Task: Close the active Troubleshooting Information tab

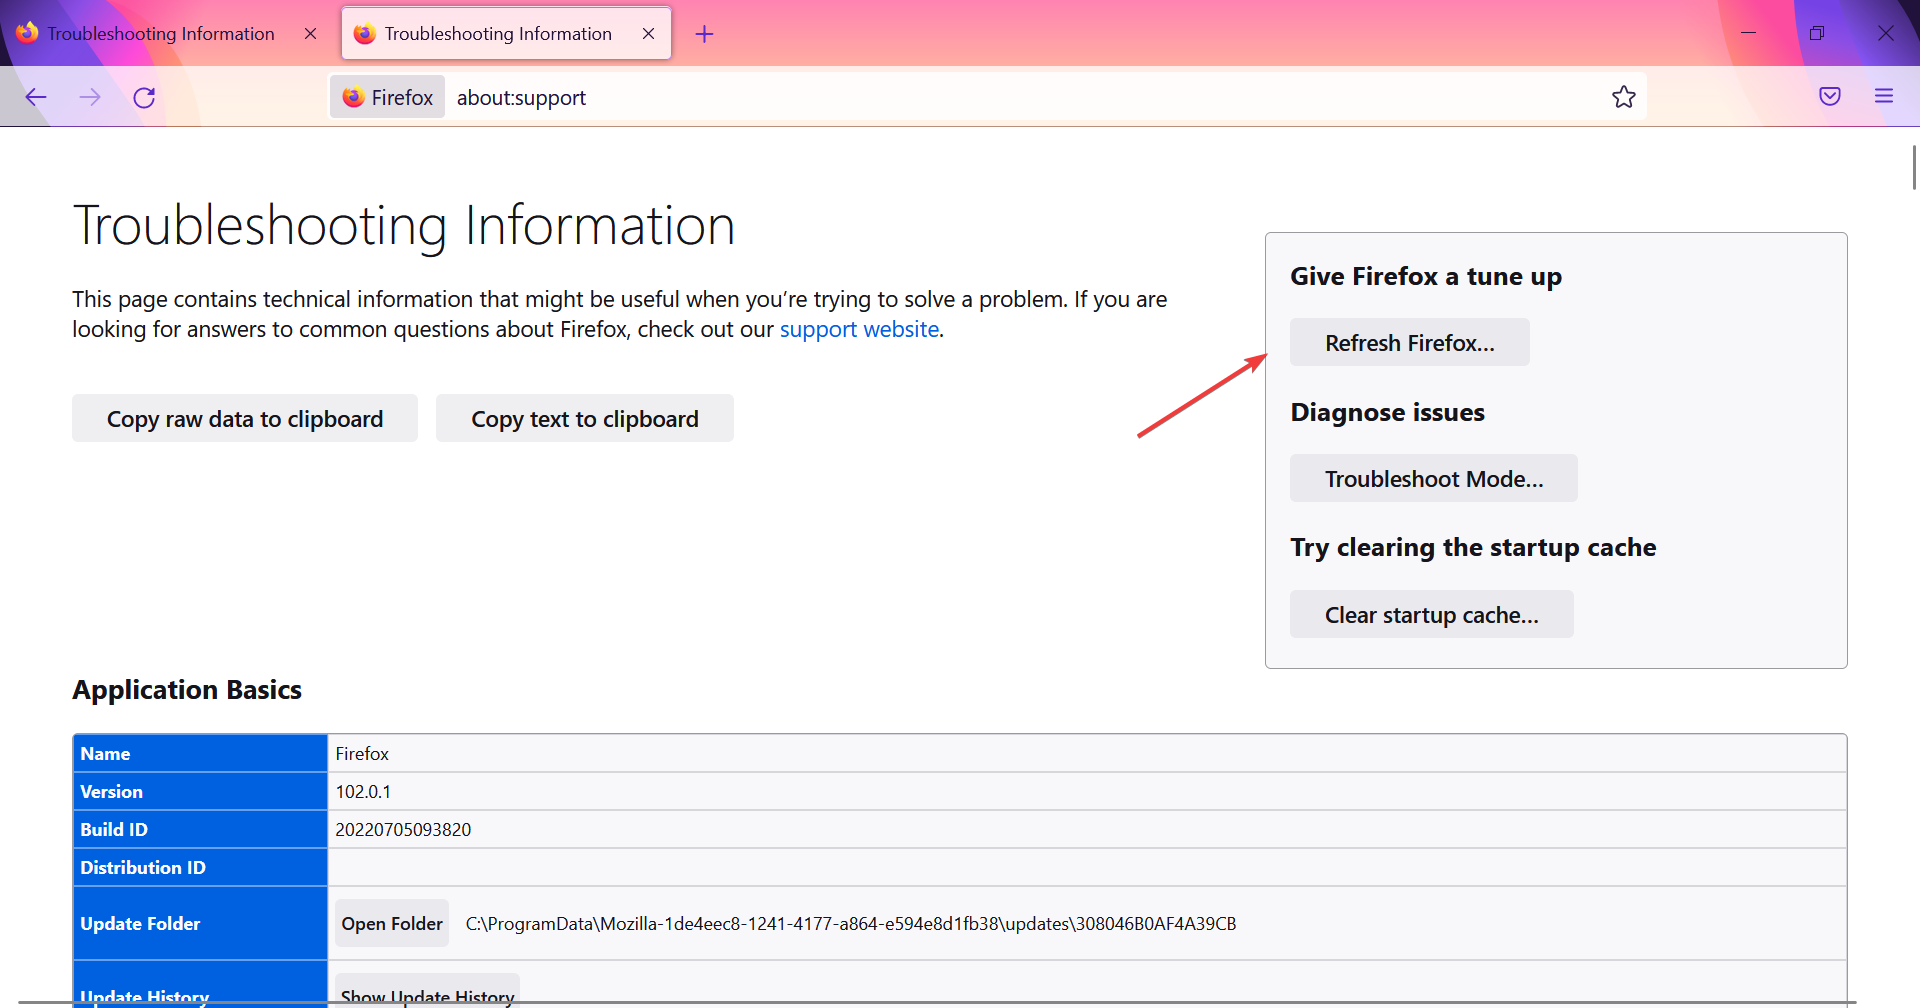Action: (x=648, y=34)
